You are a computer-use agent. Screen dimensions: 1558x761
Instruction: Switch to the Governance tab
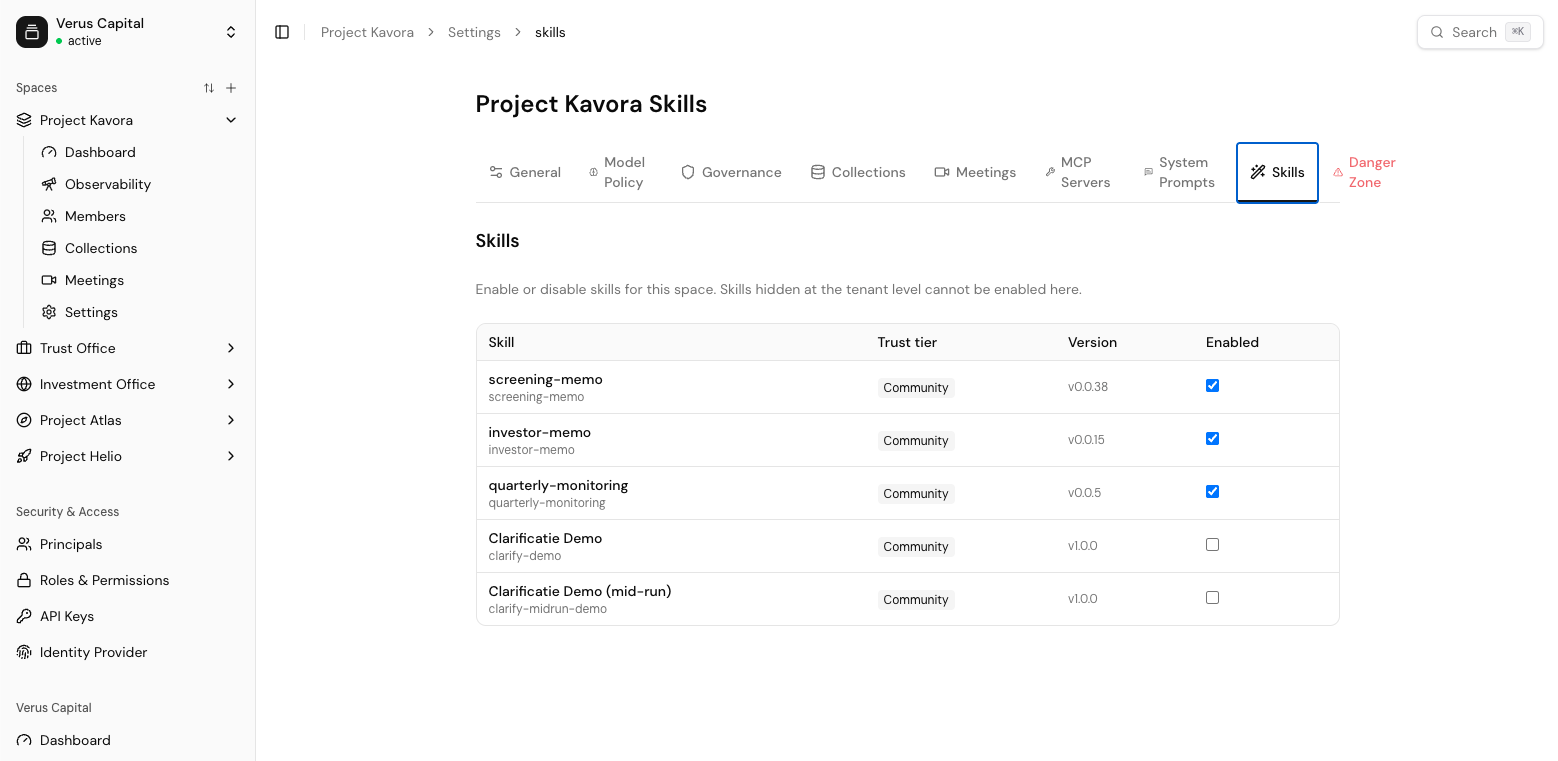pos(731,172)
